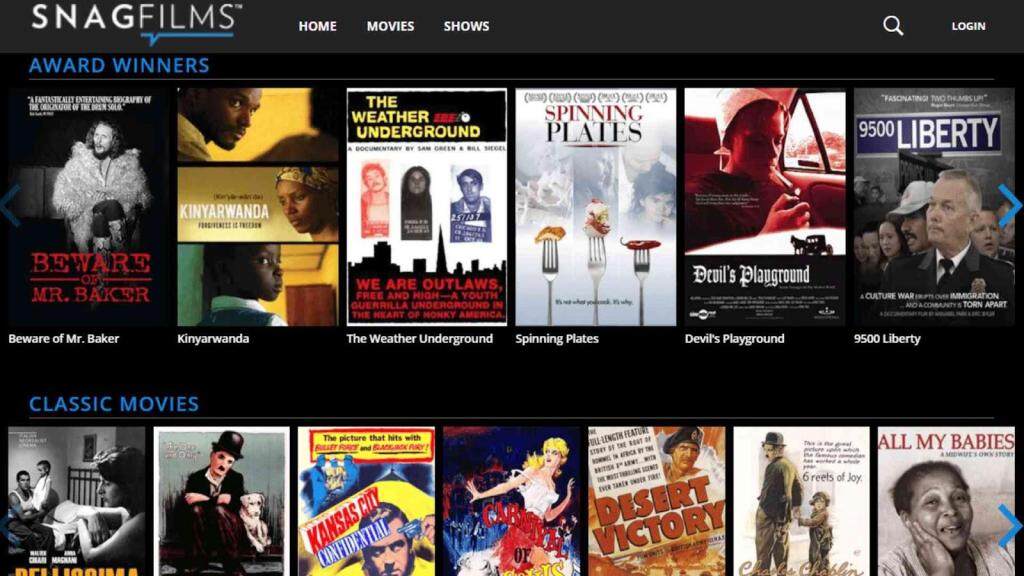This screenshot has width=1024, height=576.
Task: Click the SnagFilms logo
Action: coord(136,23)
